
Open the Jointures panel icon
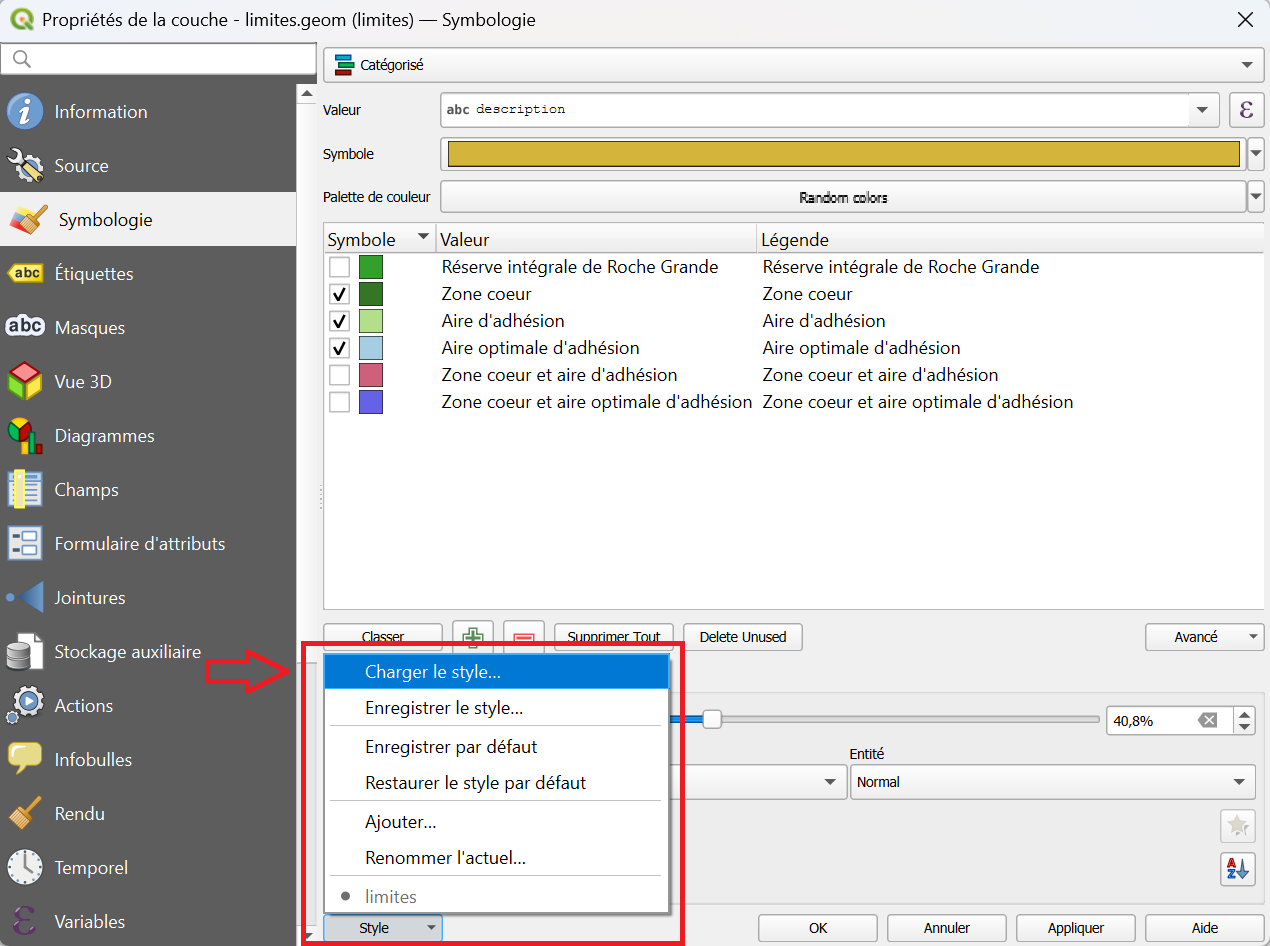click(x=25, y=598)
